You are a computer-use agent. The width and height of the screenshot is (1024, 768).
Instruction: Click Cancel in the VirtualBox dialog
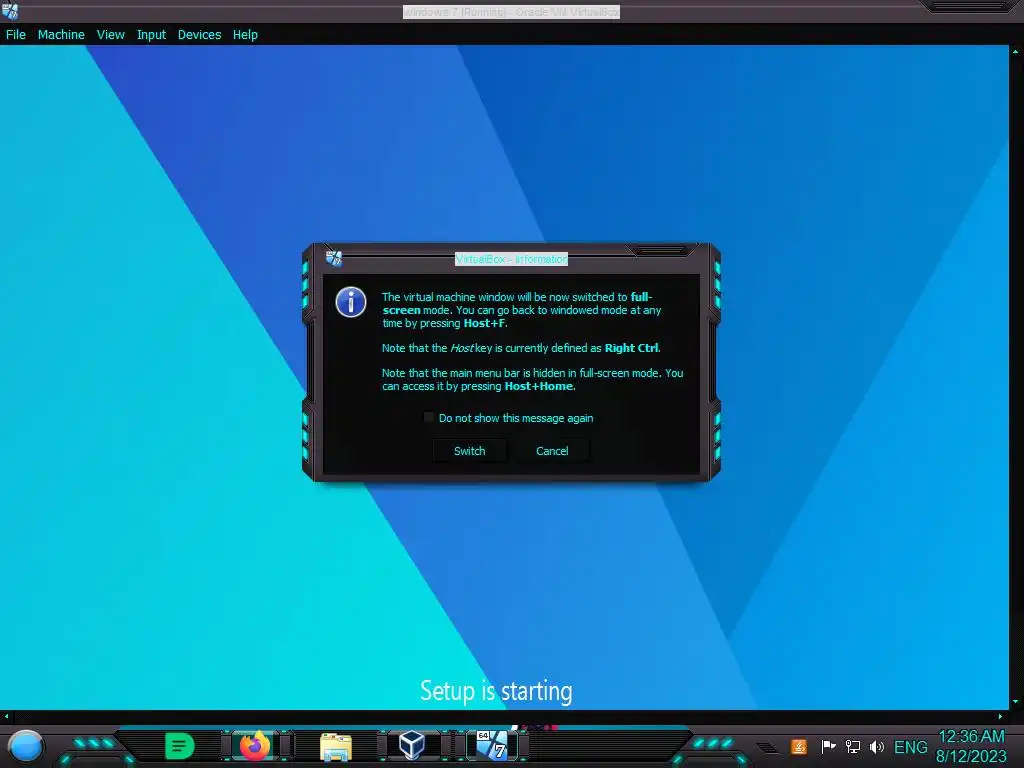coord(552,451)
